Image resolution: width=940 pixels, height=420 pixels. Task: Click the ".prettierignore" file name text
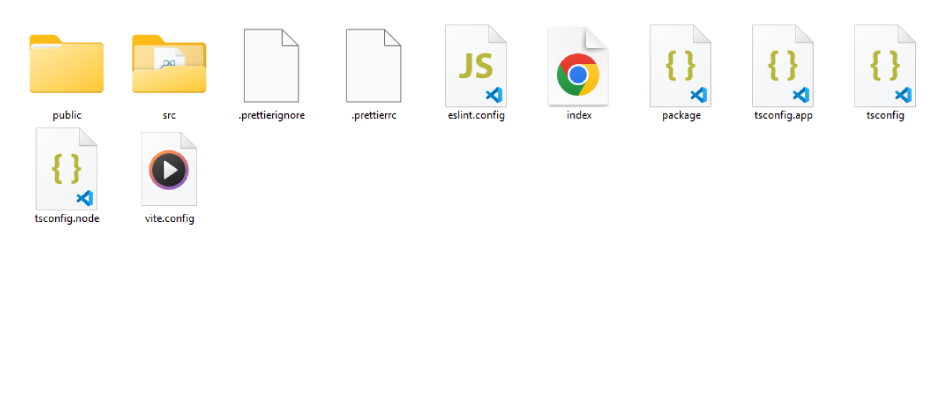point(271,115)
